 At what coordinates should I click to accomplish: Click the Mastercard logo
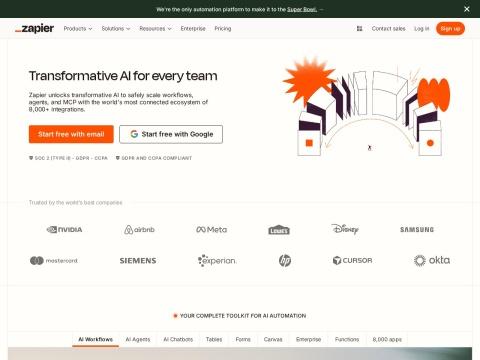(x=54, y=261)
